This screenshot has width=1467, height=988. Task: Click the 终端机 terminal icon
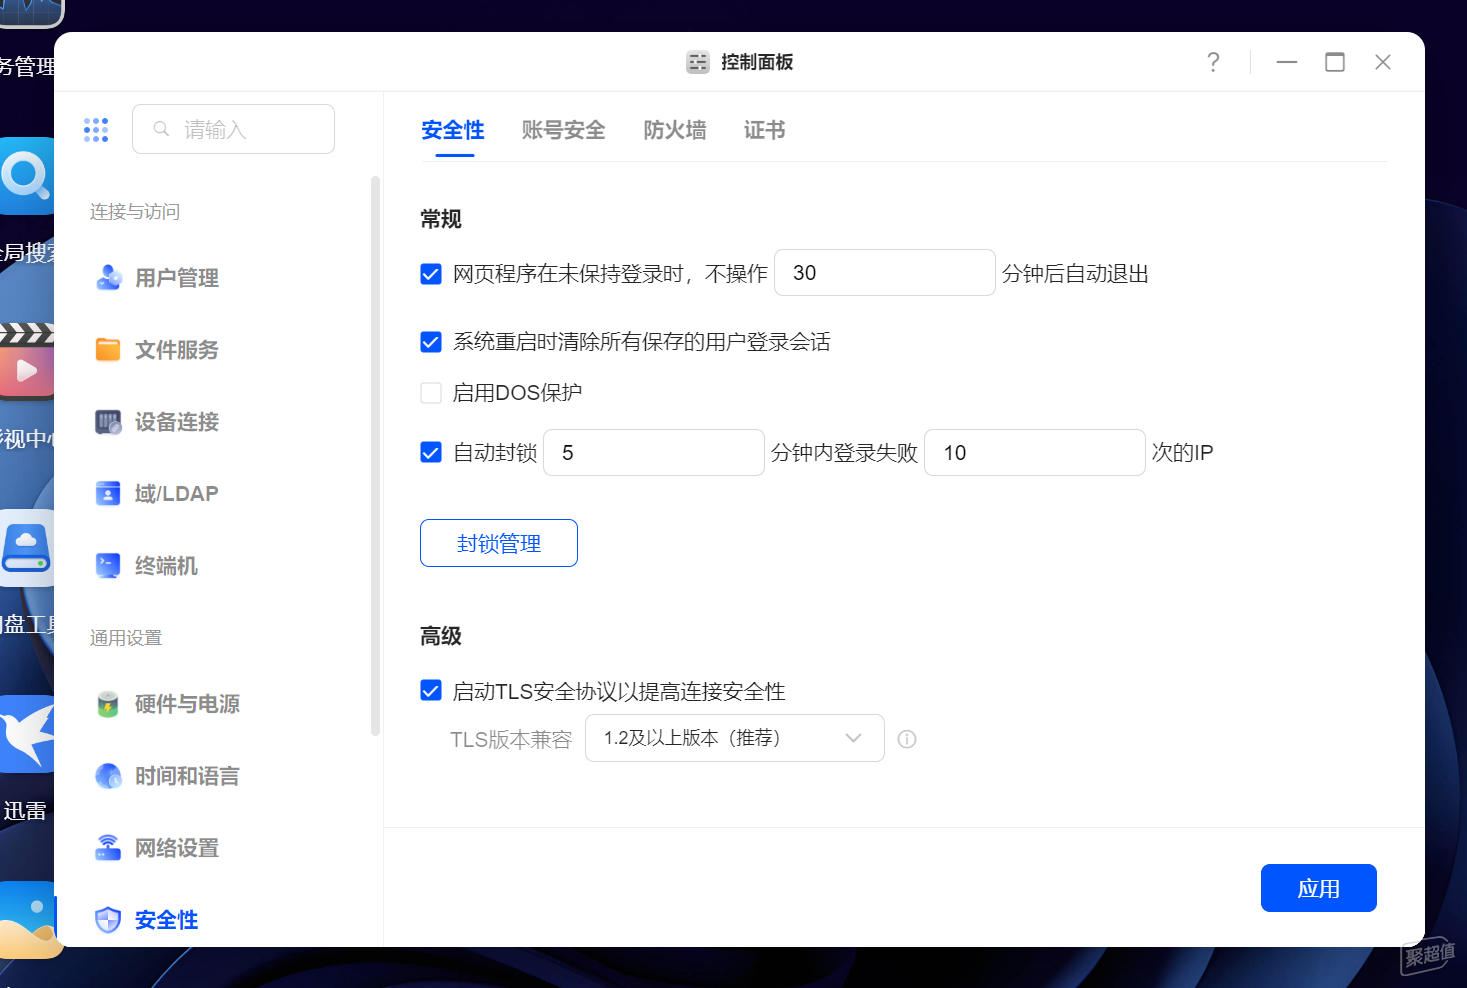click(108, 566)
